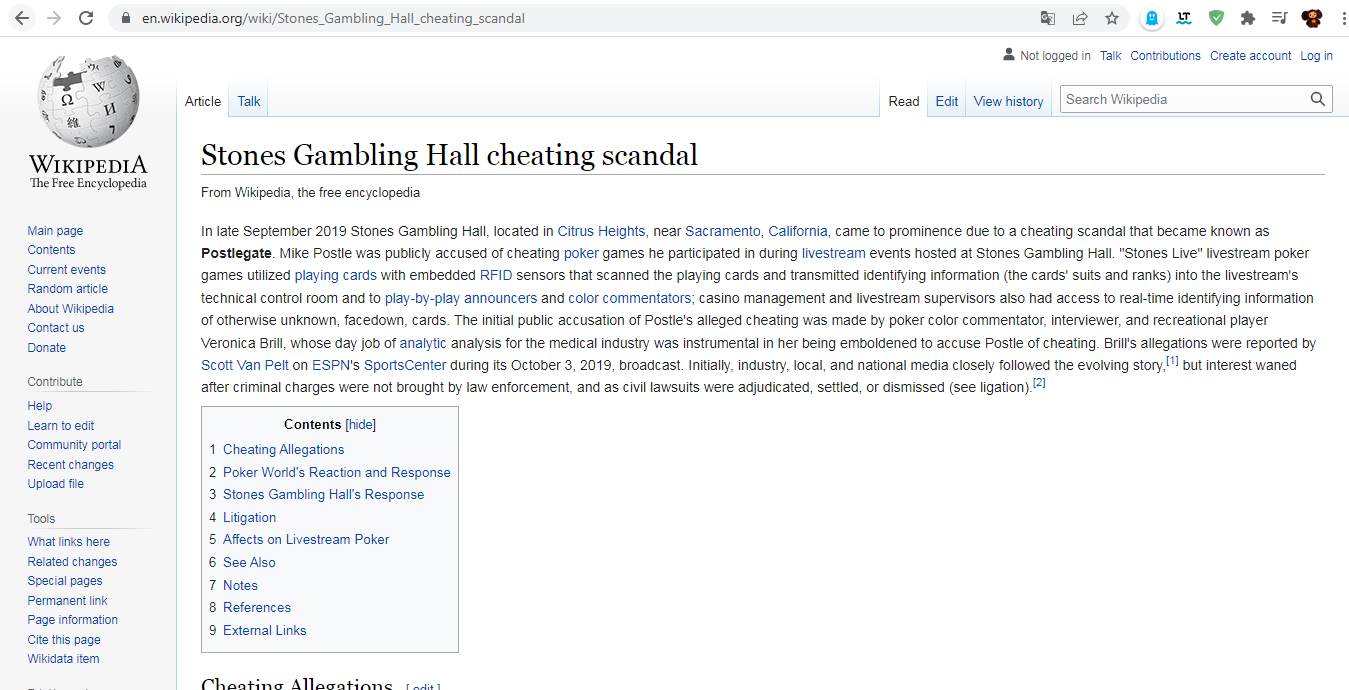Click the Log in link
The width and height of the screenshot is (1349, 690).
point(1316,56)
